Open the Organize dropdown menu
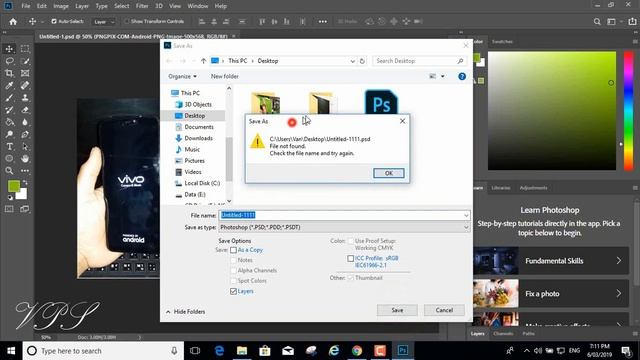Image resolution: width=640 pixels, height=360 pixels. [182, 76]
